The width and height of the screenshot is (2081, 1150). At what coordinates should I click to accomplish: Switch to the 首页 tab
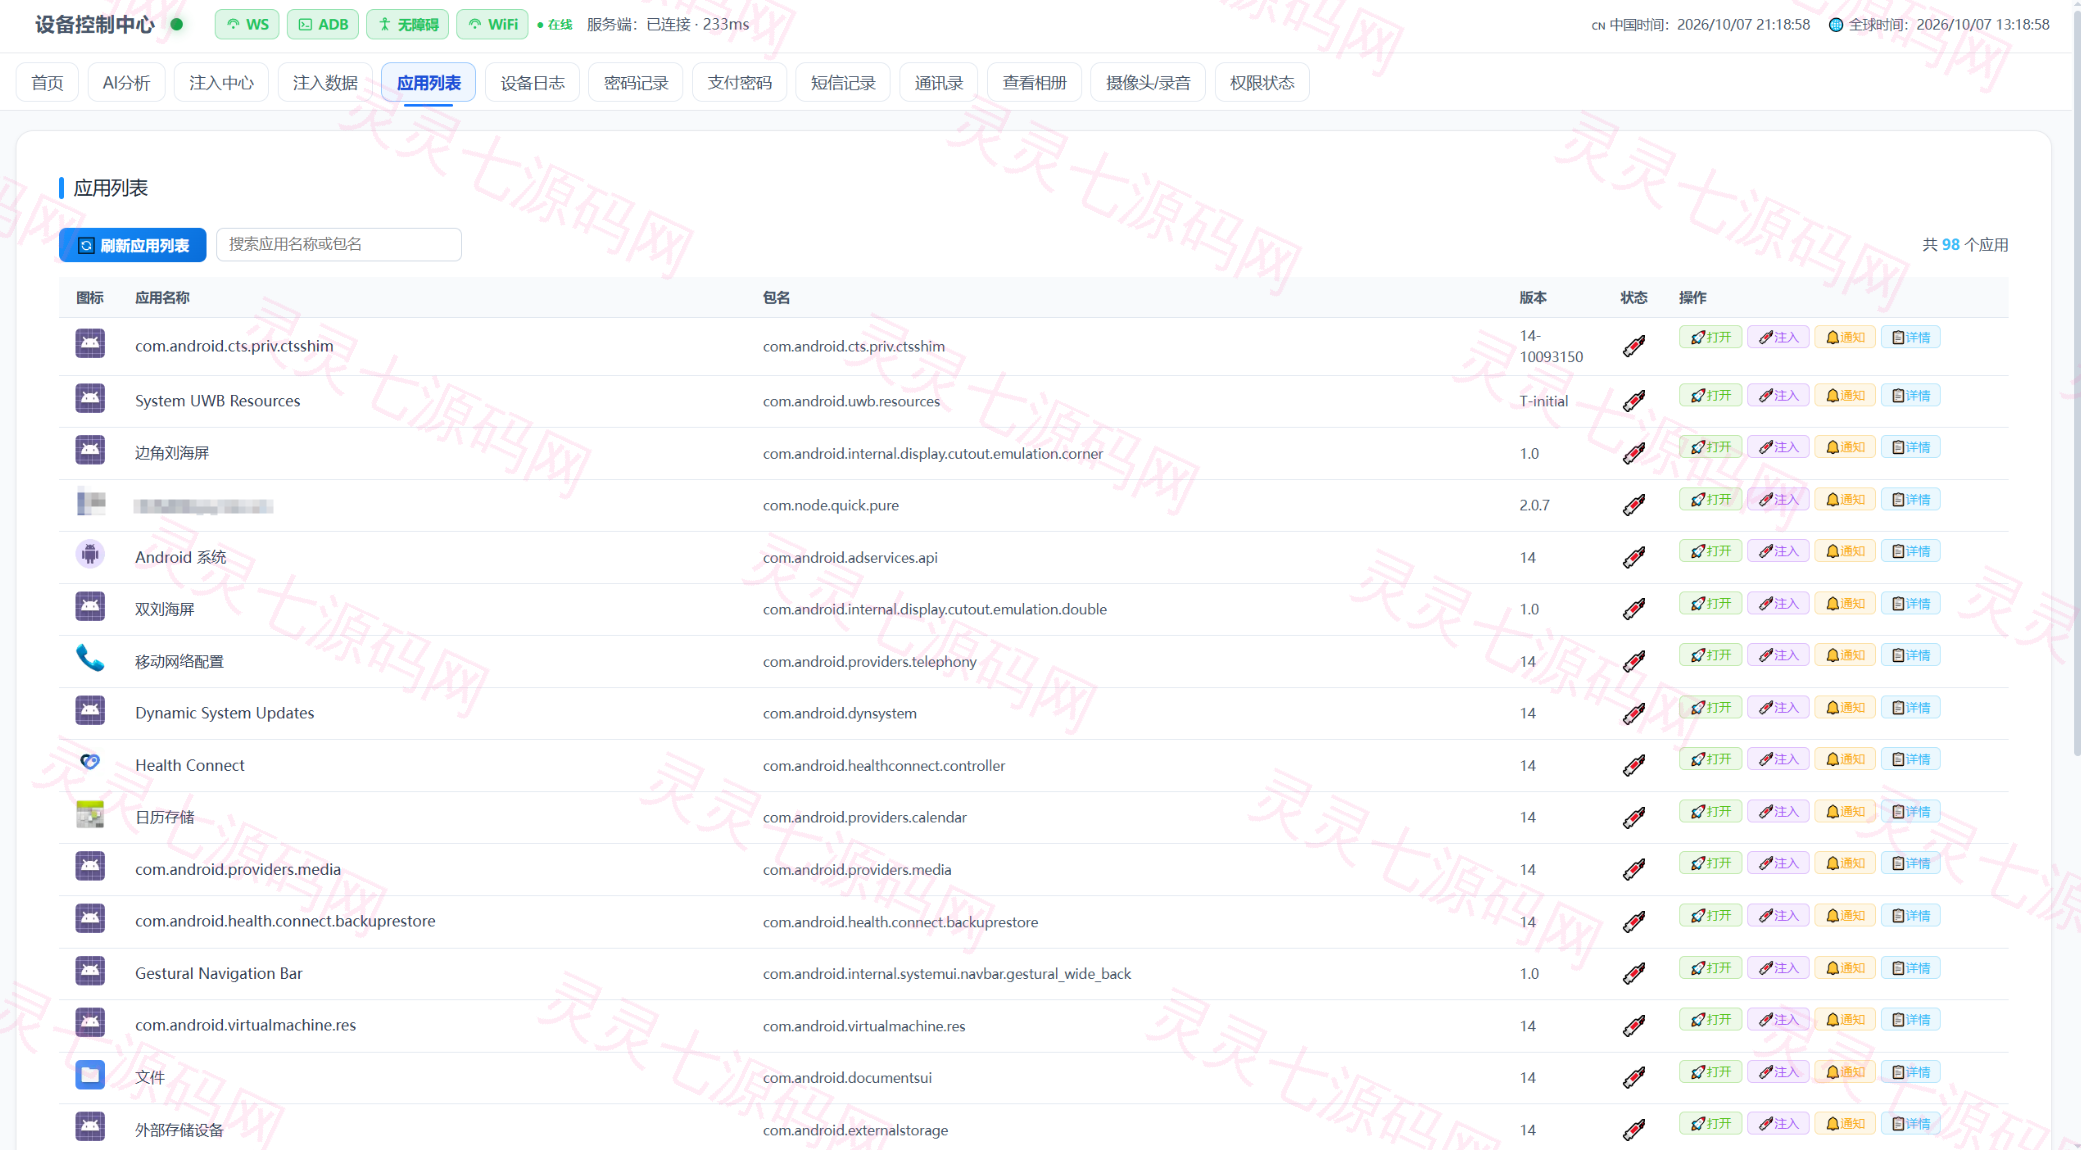pyautogui.click(x=47, y=83)
